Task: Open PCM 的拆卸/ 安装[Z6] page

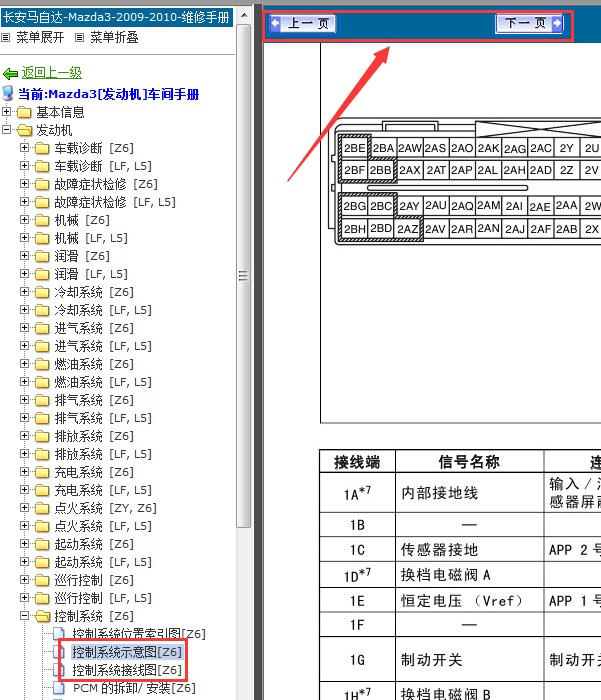Action: (134, 688)
